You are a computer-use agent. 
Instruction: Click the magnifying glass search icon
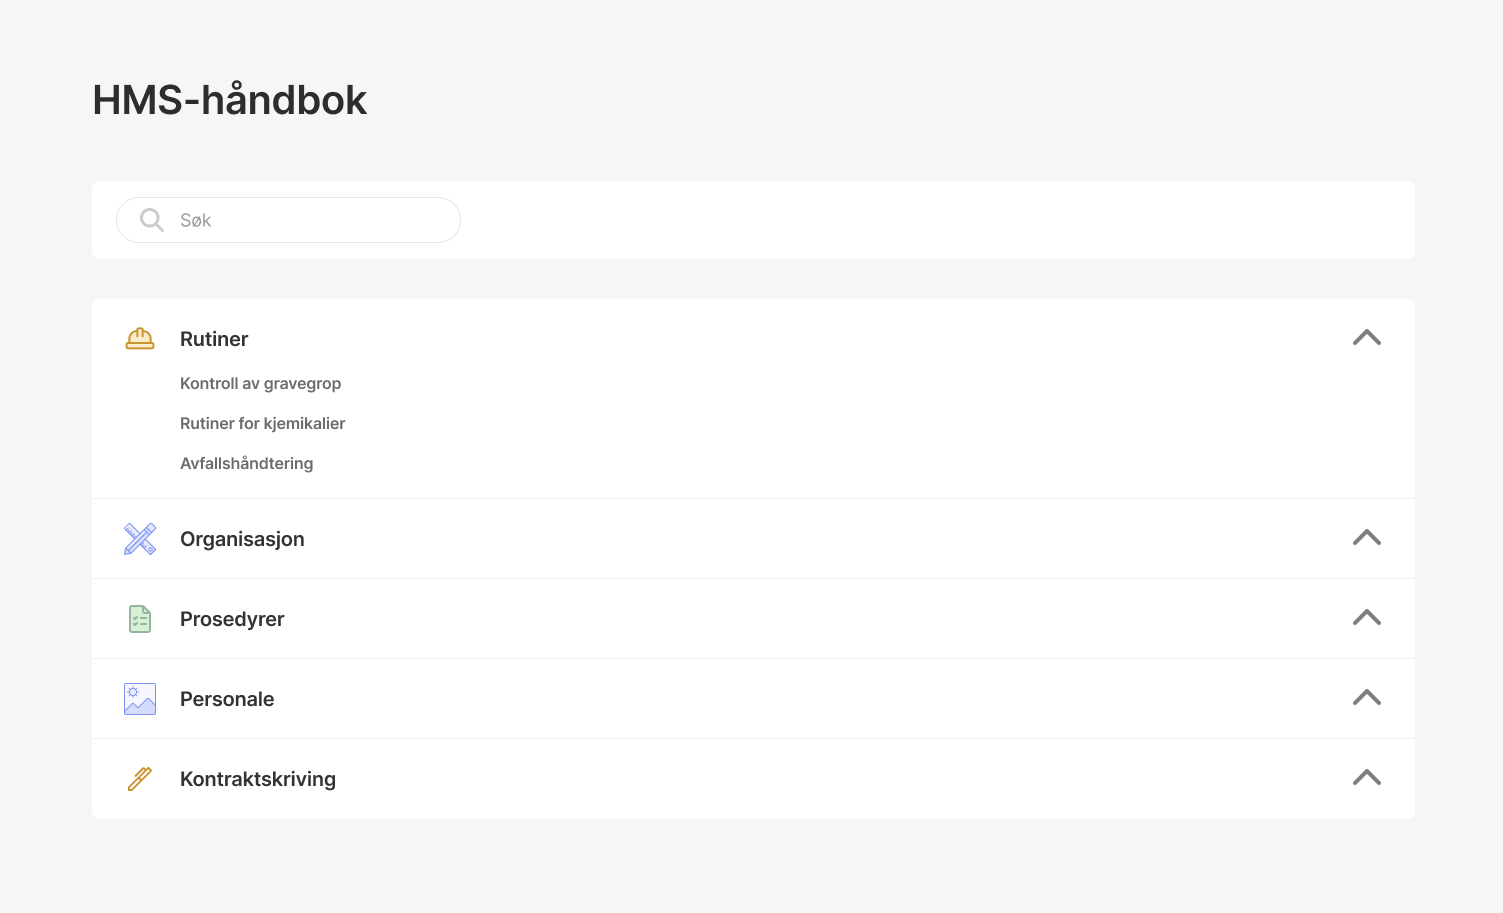click(x=152, y=220)
